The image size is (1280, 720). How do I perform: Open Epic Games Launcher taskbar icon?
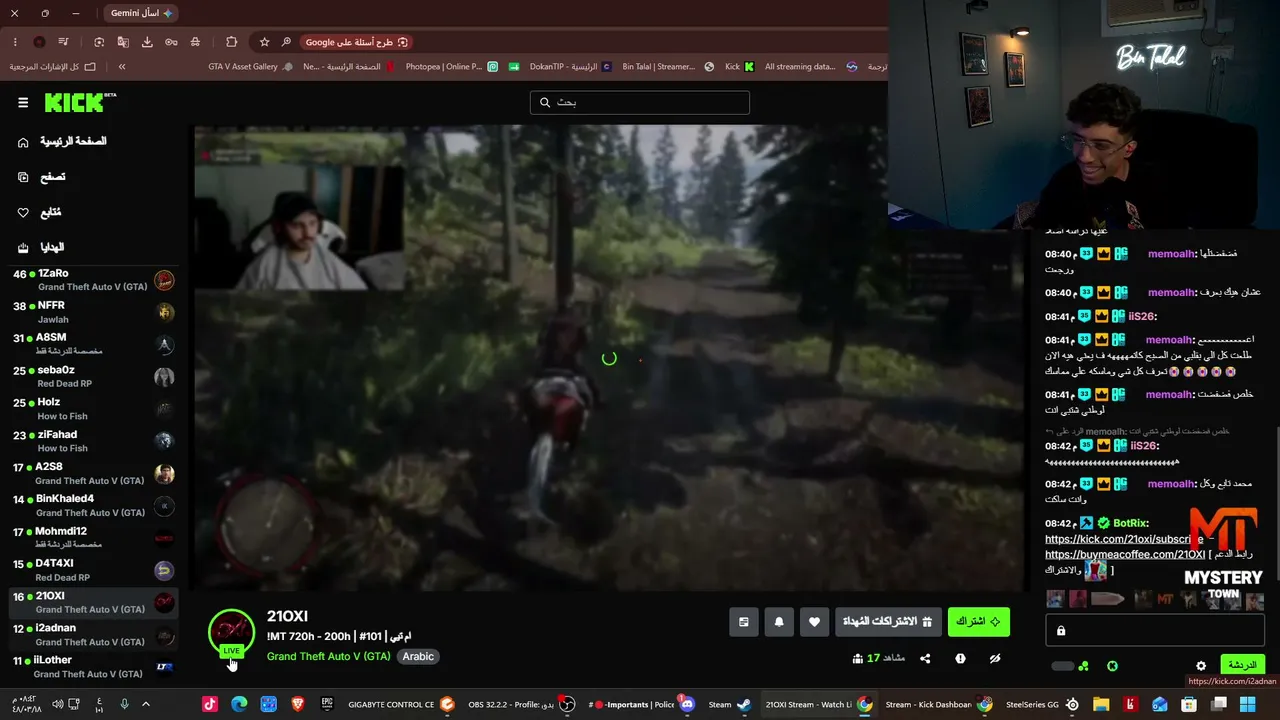click(x=327, y=704)
